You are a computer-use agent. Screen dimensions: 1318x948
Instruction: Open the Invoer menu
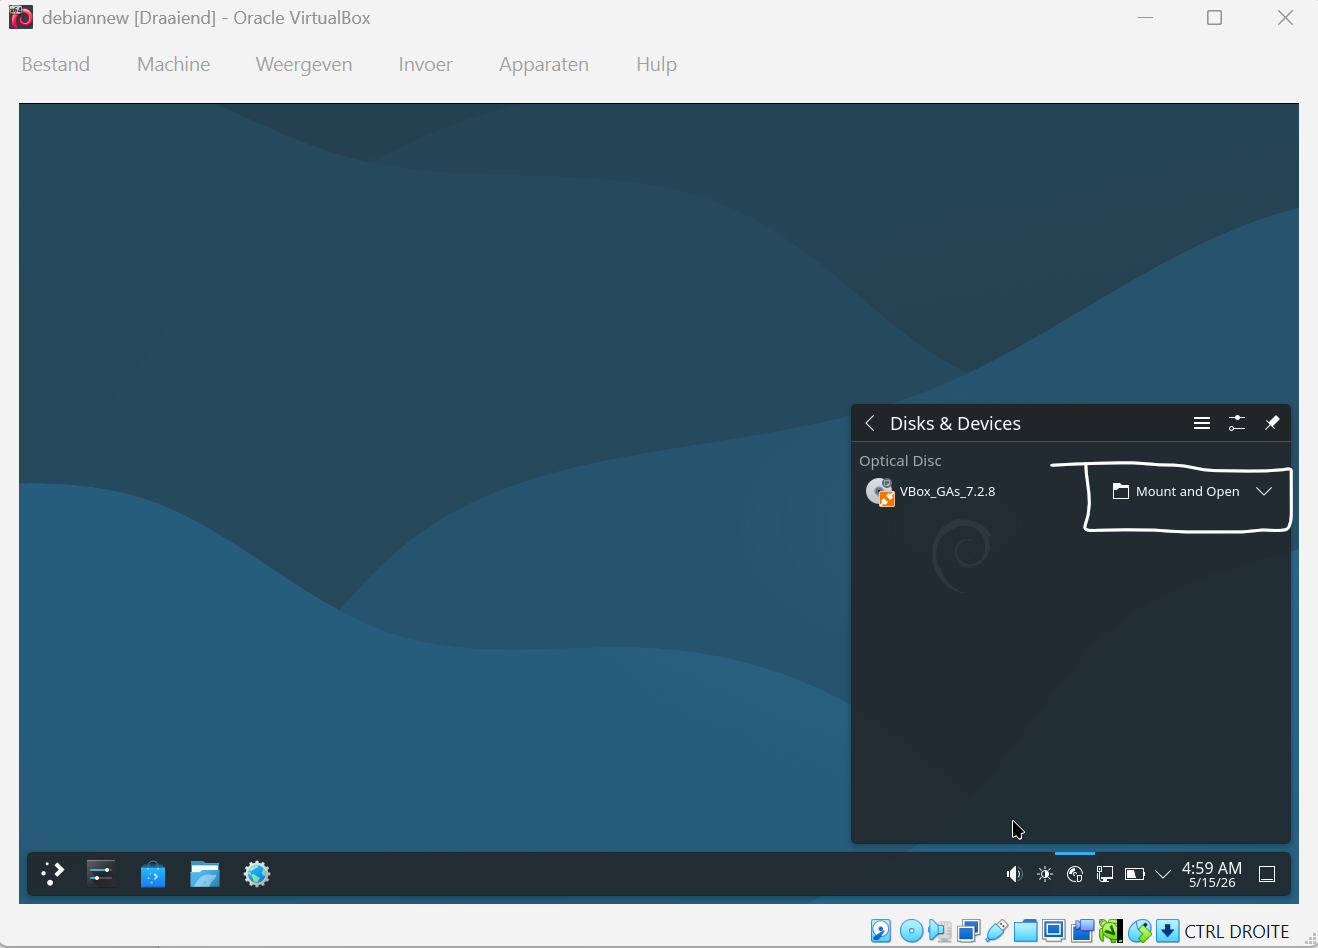425,64
